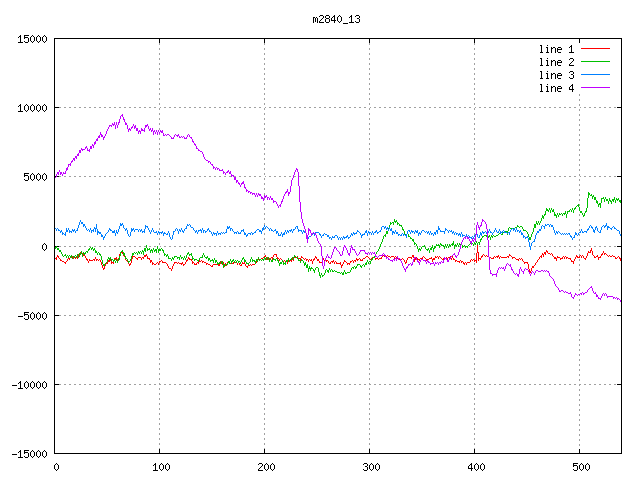Pick the purple line 4 legend swatch
Viewport: 640px width, 480px height.
pos(595,88)
